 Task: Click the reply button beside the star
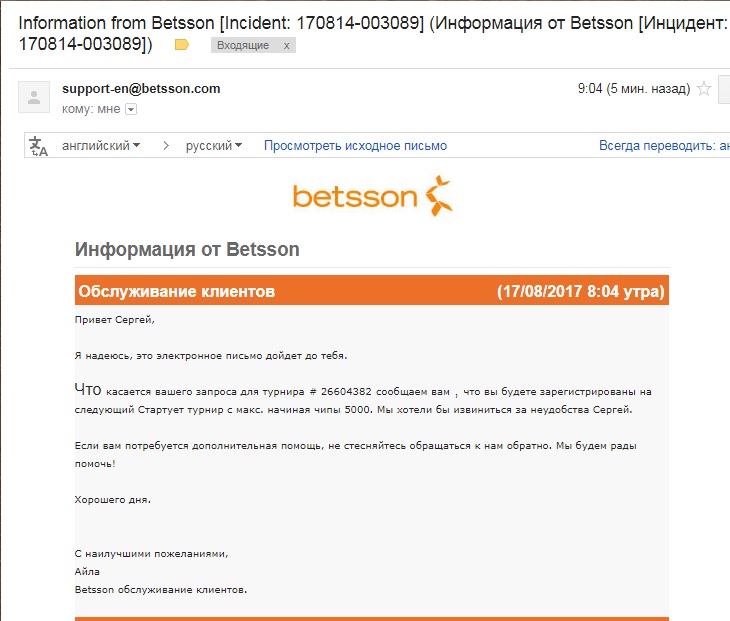(724, 89)
